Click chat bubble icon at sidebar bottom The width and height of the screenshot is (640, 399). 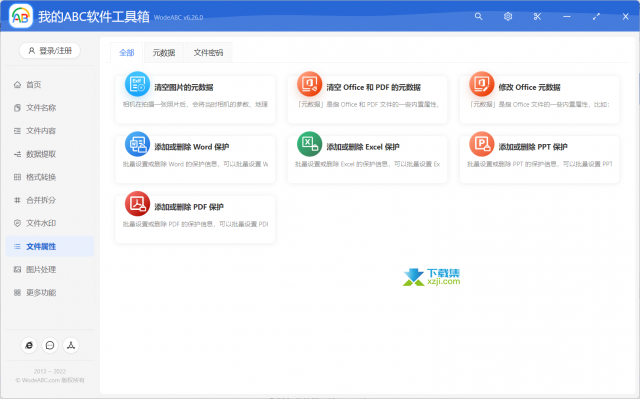point(50,346)
